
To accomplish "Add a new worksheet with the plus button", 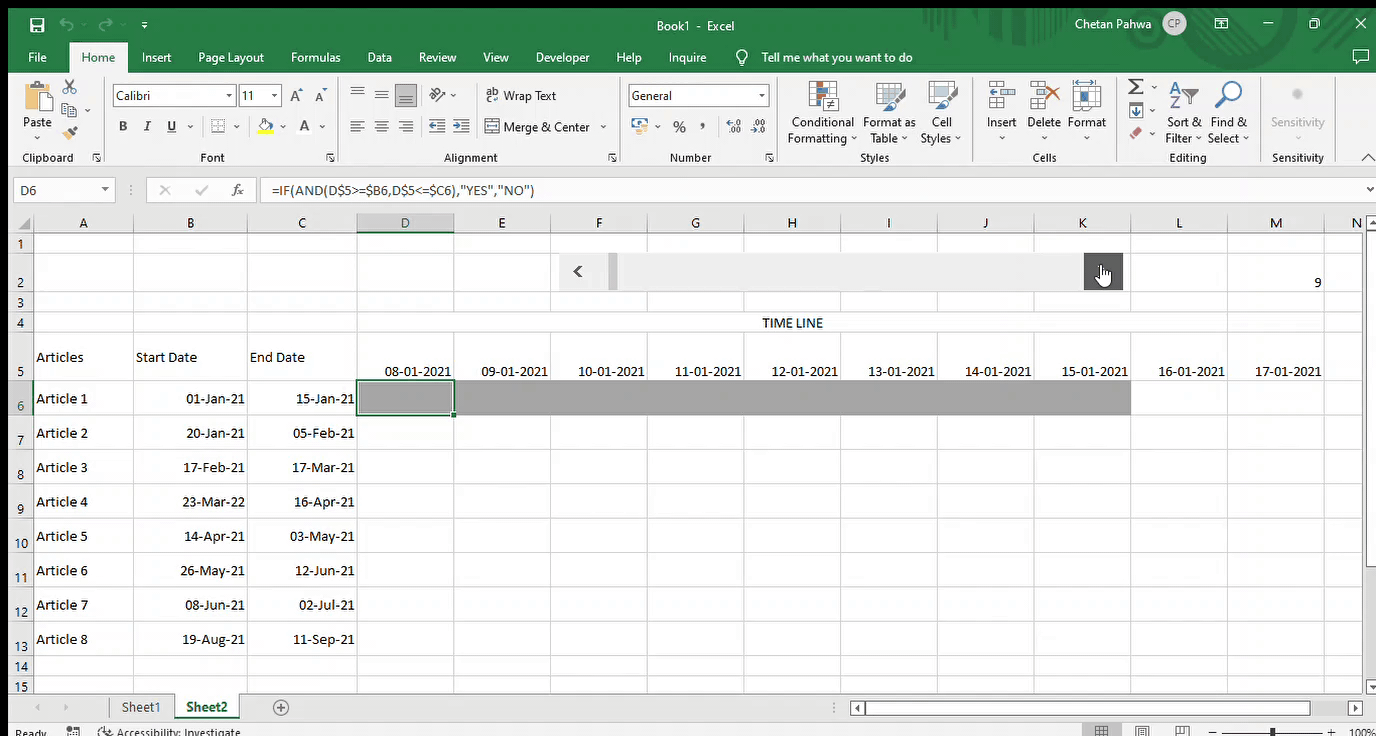I will tap(280, 707).
